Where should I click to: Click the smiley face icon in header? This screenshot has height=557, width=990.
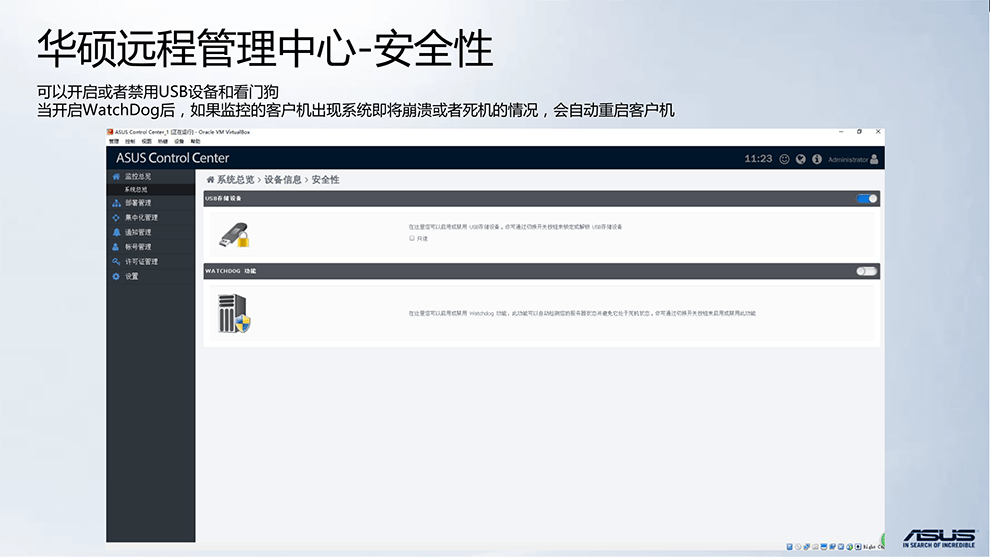click(784, 159)
